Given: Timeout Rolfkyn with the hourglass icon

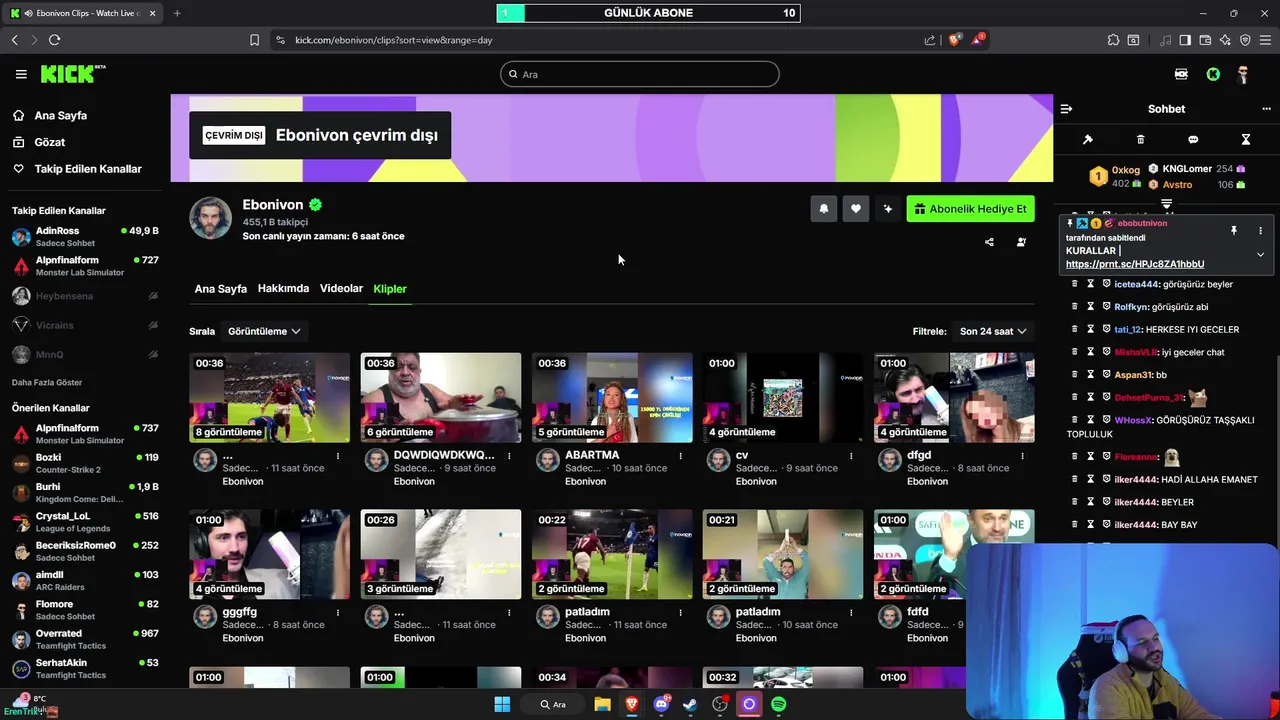Looking at the screenshot, I should pos(1091,307).
